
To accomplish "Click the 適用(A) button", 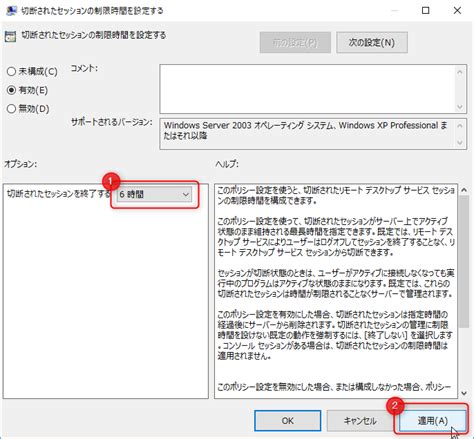I will pos(432,421).
